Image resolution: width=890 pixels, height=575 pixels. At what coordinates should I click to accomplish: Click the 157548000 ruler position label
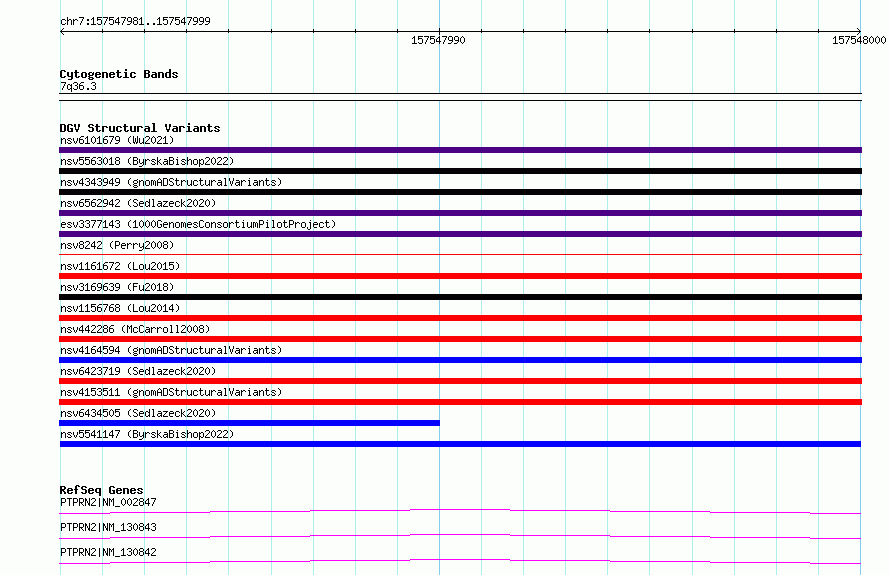point(859,40)
